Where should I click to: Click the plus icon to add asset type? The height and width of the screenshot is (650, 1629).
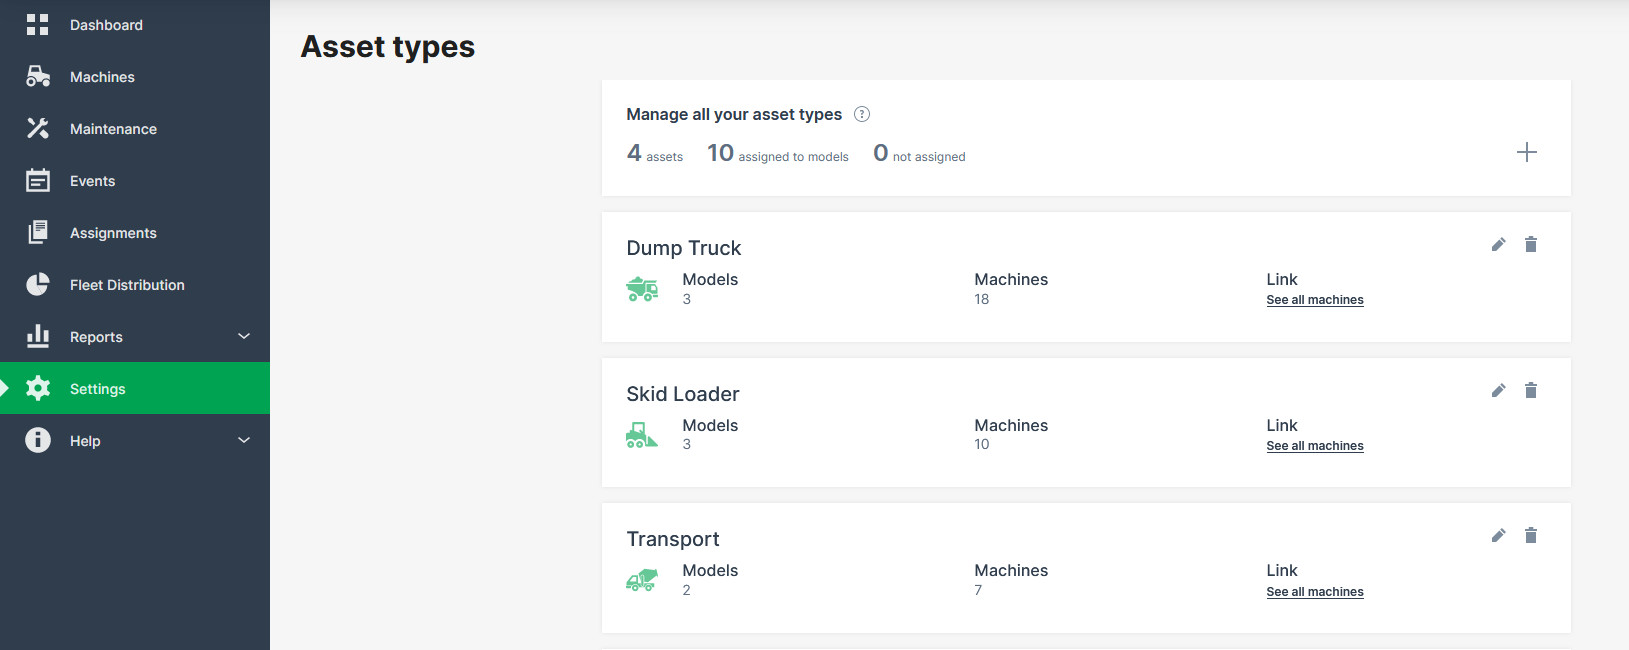pyautogui.click(x=1526, y=153)
